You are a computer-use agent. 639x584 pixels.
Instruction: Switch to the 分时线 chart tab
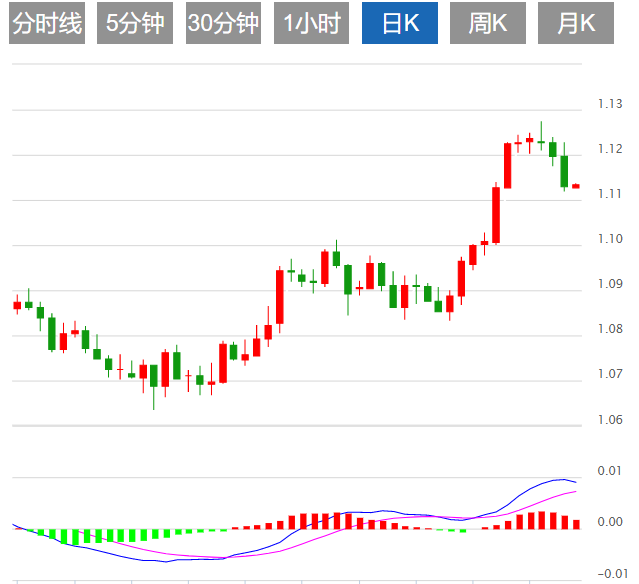(x=47, y=23)
